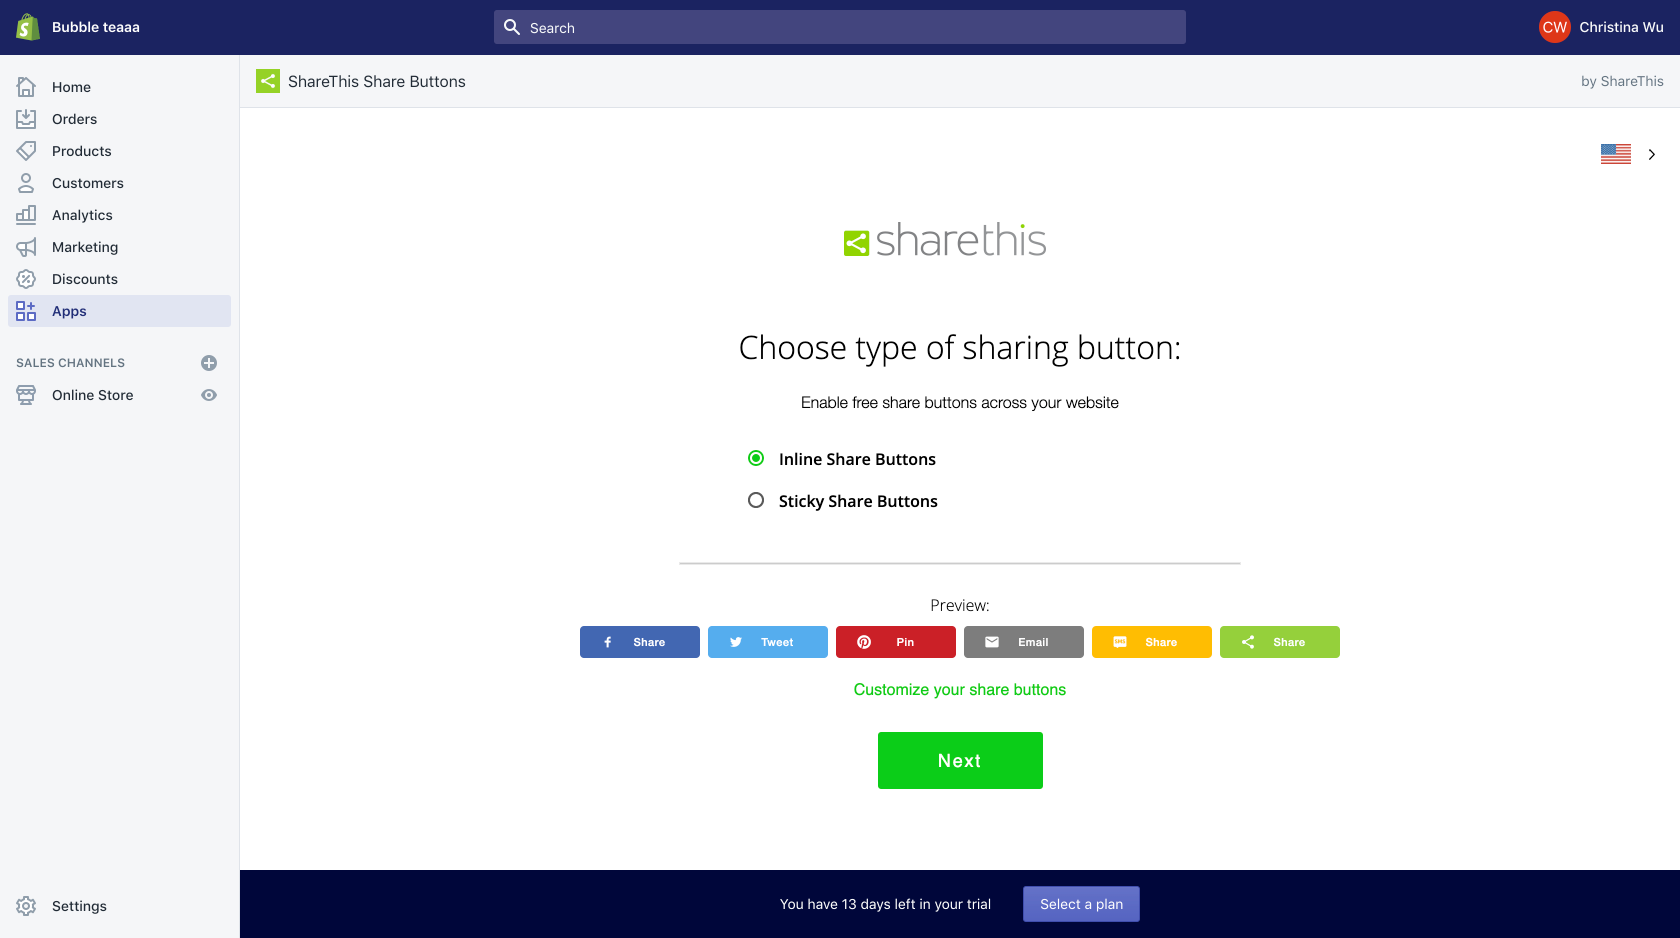Image resolution: width=1680 pixels, height=938 pixels.
Task: Click the yellow SMS Share preview button
Action: click(1152, 642)
